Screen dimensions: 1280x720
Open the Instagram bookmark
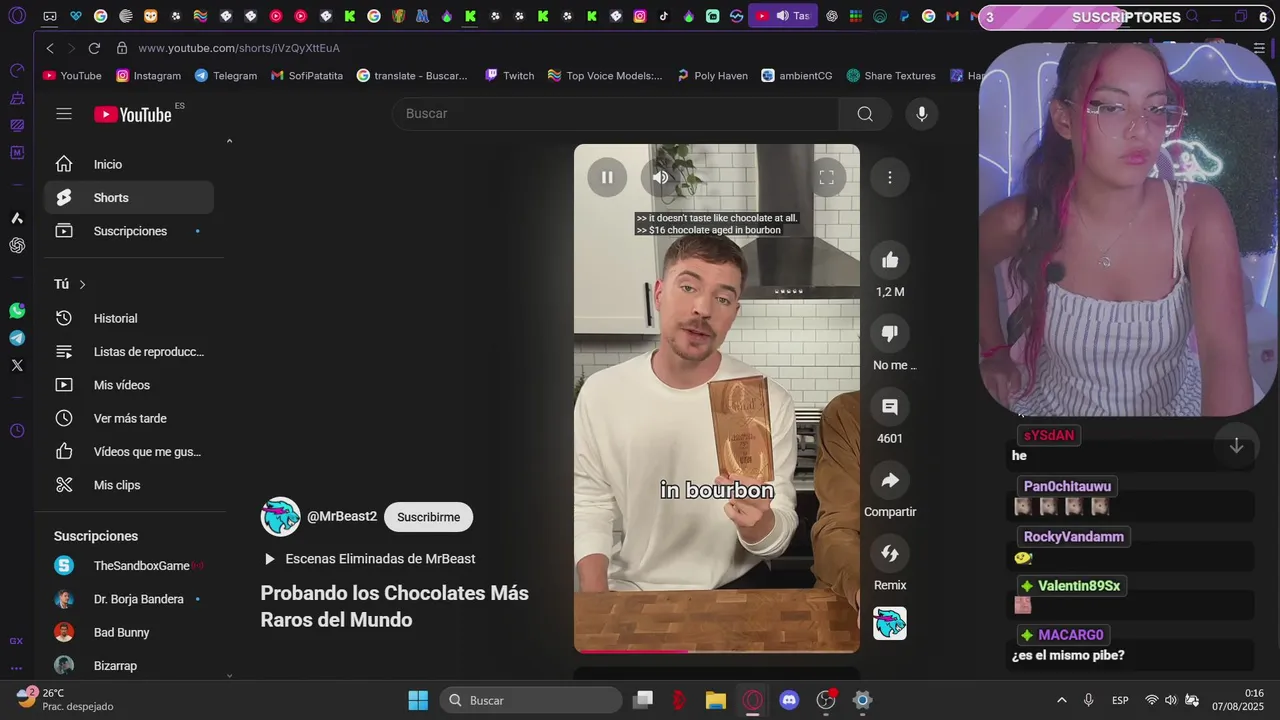coord(149,75)
